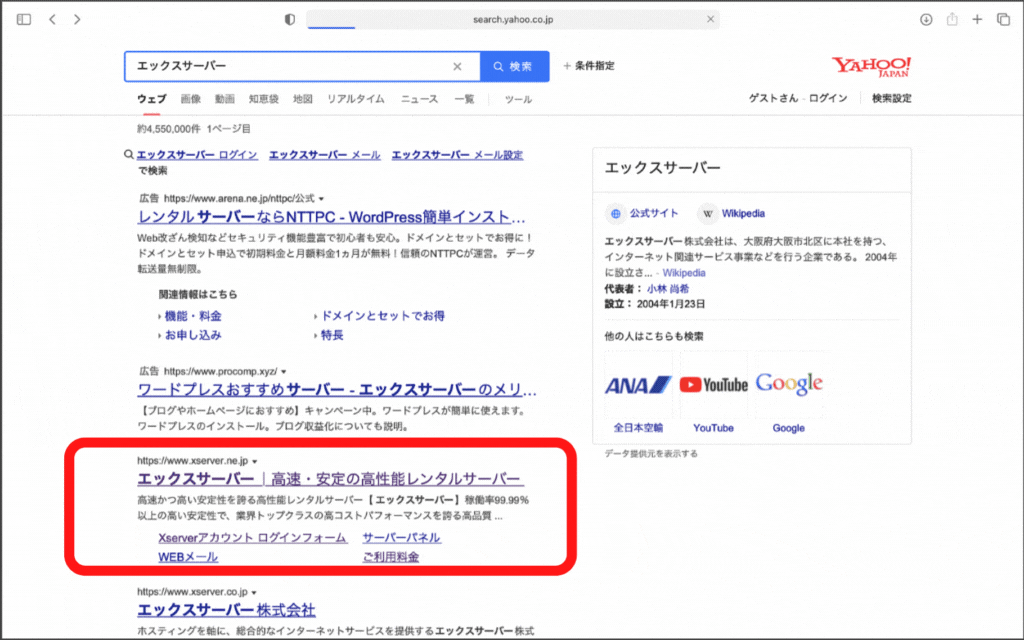The width and height of the screenshot is (1024, 640).
Task: Open the WEBメール link
Action: [x=188, y=557]
